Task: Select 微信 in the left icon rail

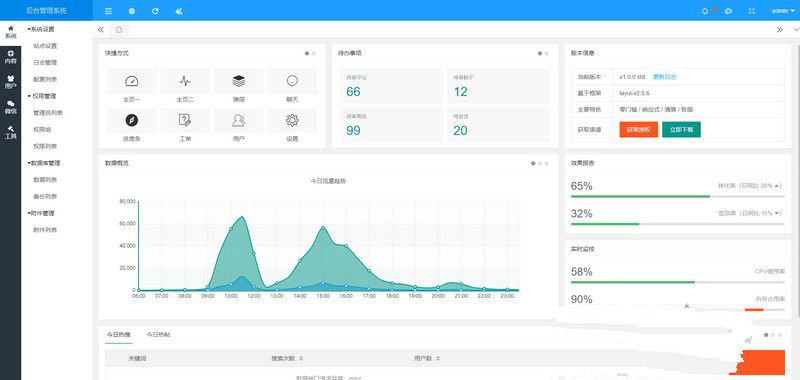Action: point(11,107)
